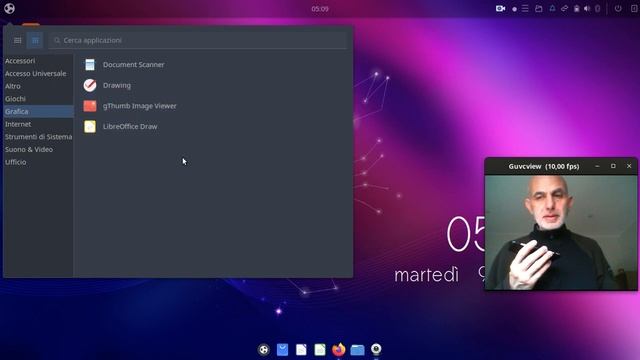Open the Places folder tray applet
The height and width of the screenshot is (360, 640).
pyautogui.click(x=539, y=9)
